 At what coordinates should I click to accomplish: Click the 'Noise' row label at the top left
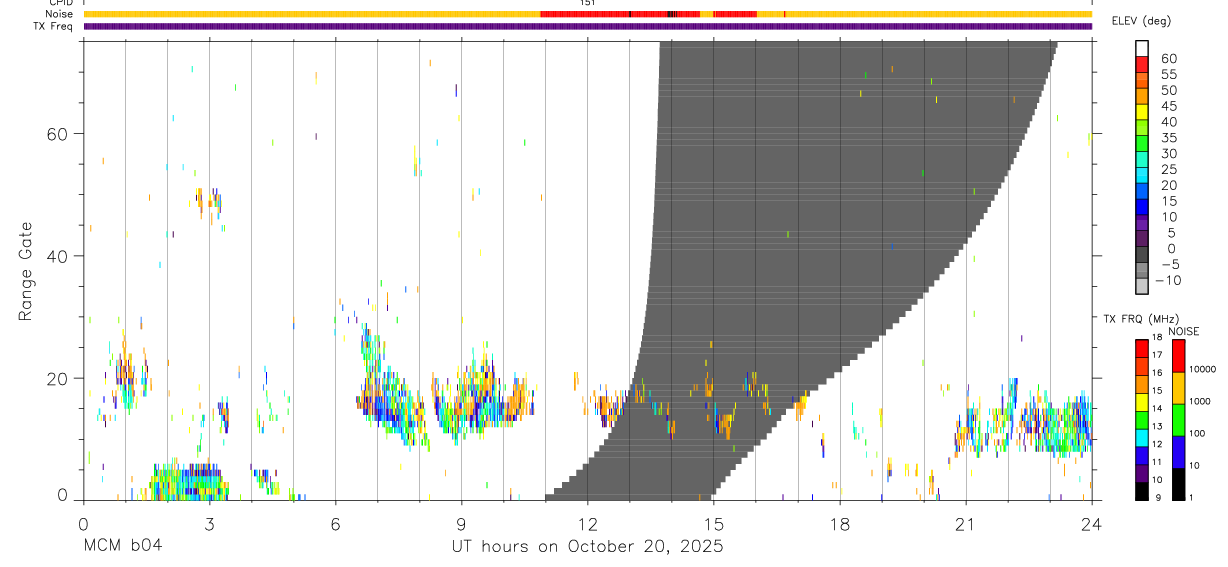pos(59,14)
